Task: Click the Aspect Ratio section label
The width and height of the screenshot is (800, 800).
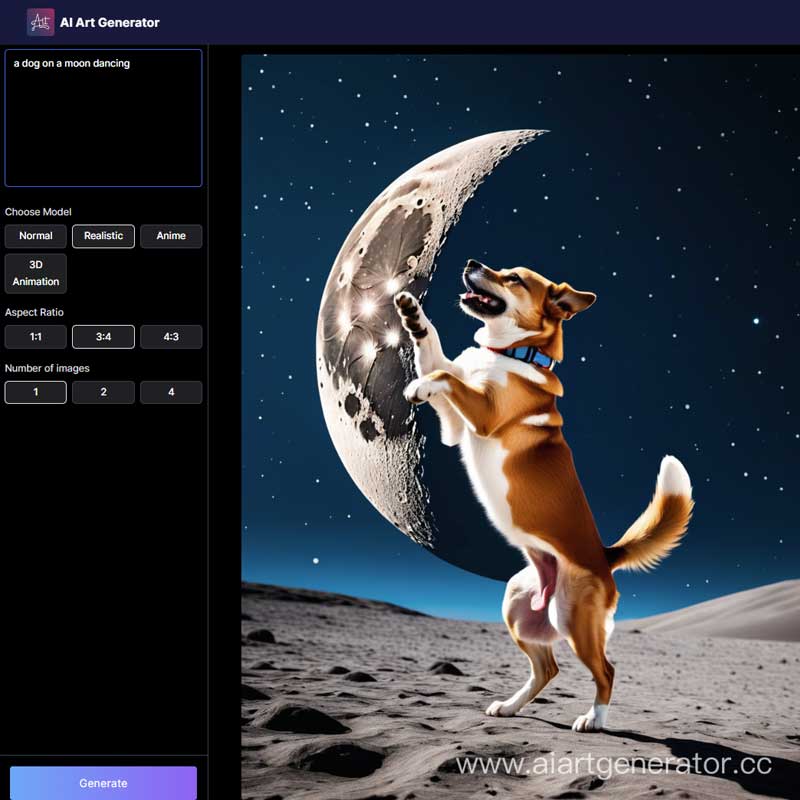Action: tap(34, 312)
